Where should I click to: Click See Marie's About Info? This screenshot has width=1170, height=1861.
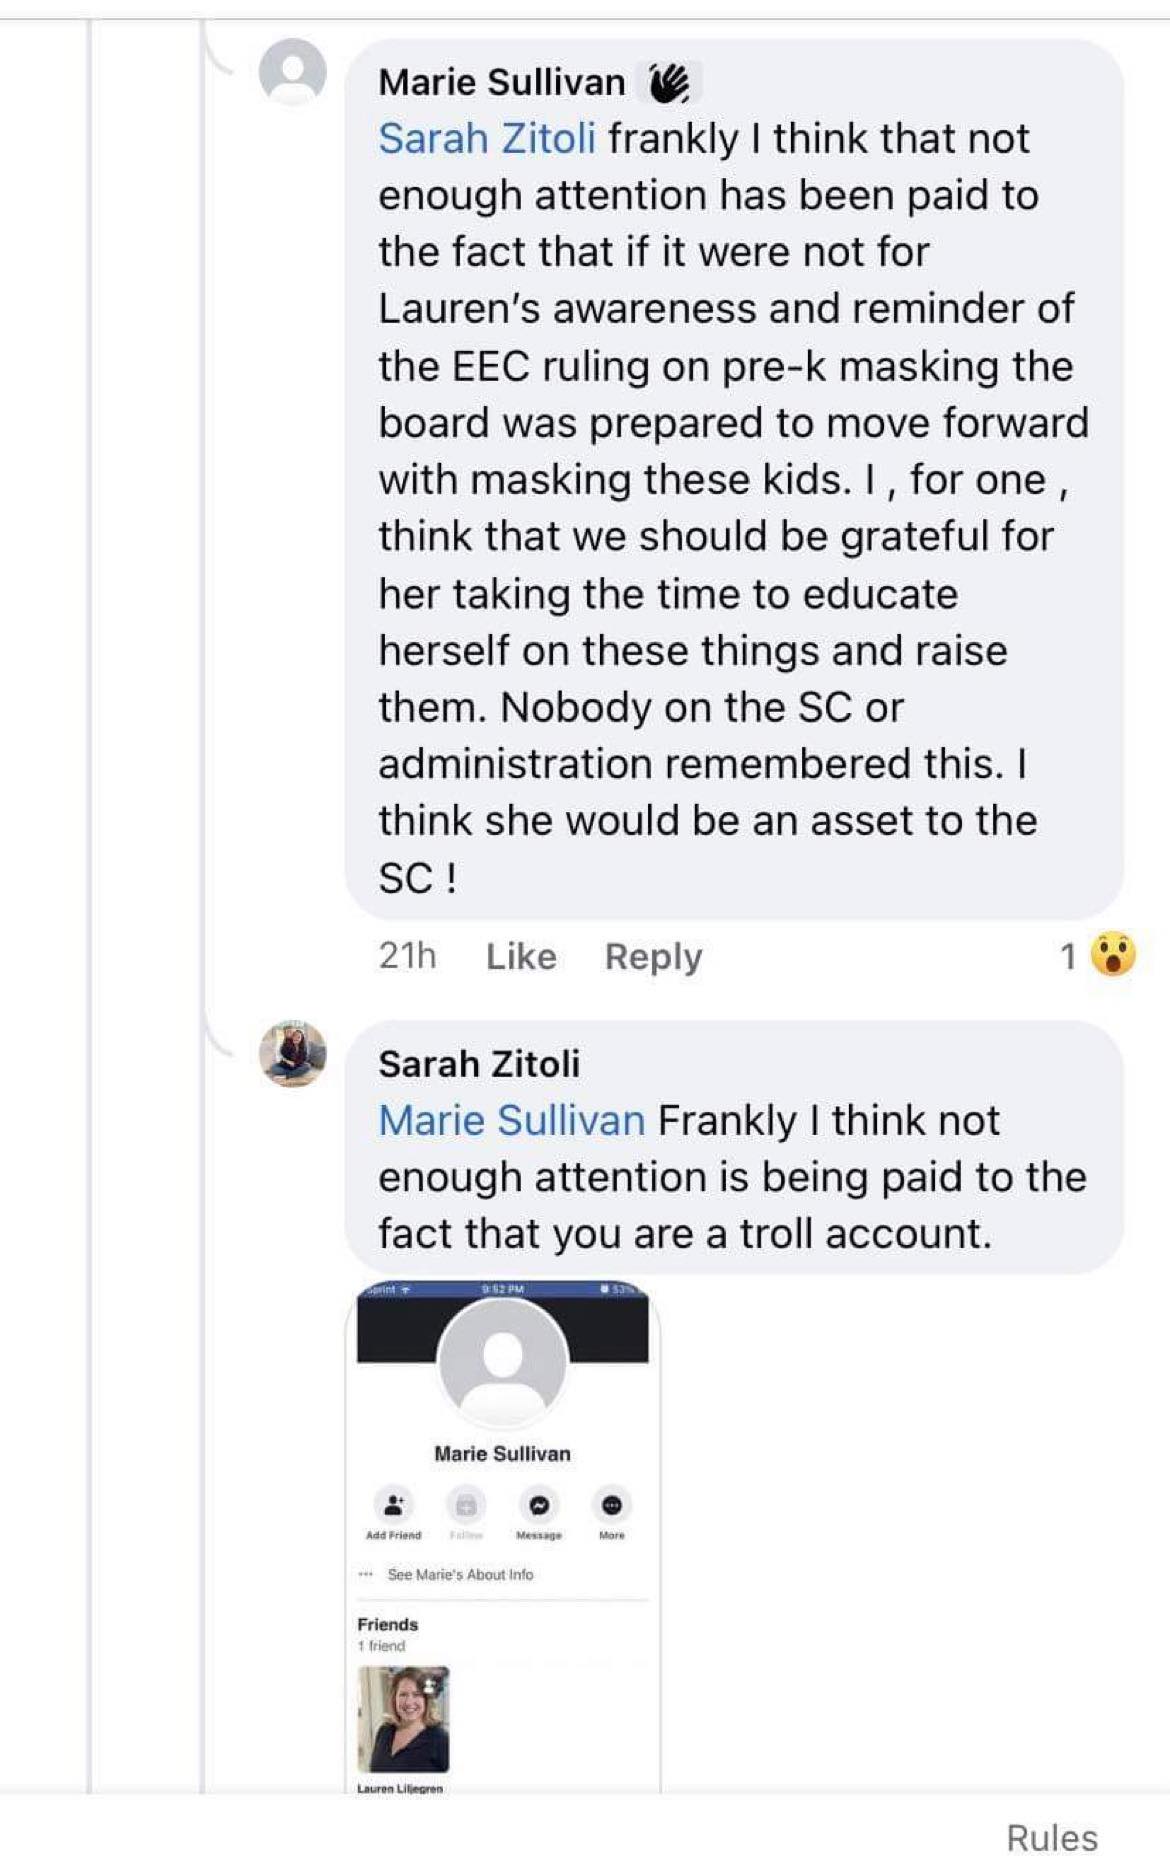[x=460, y=1574]
